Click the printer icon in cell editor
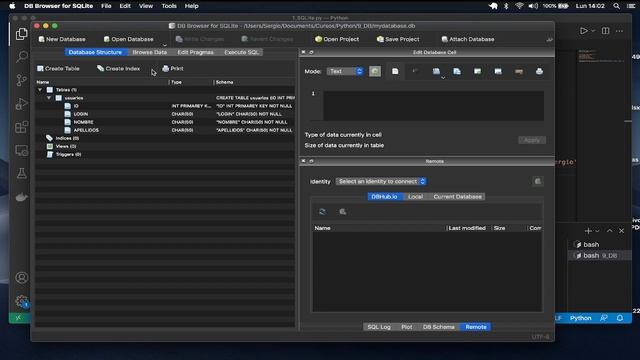Screen dimensions: 640x360 point(539,71)
